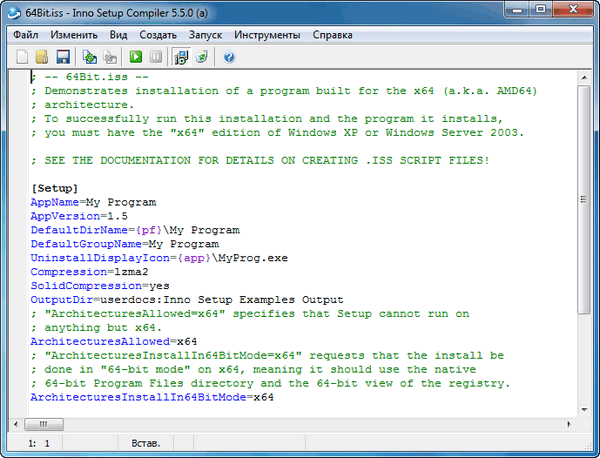The image size is (600, 458).
Task: Open the Файл menu
Action: pos(27,35)
